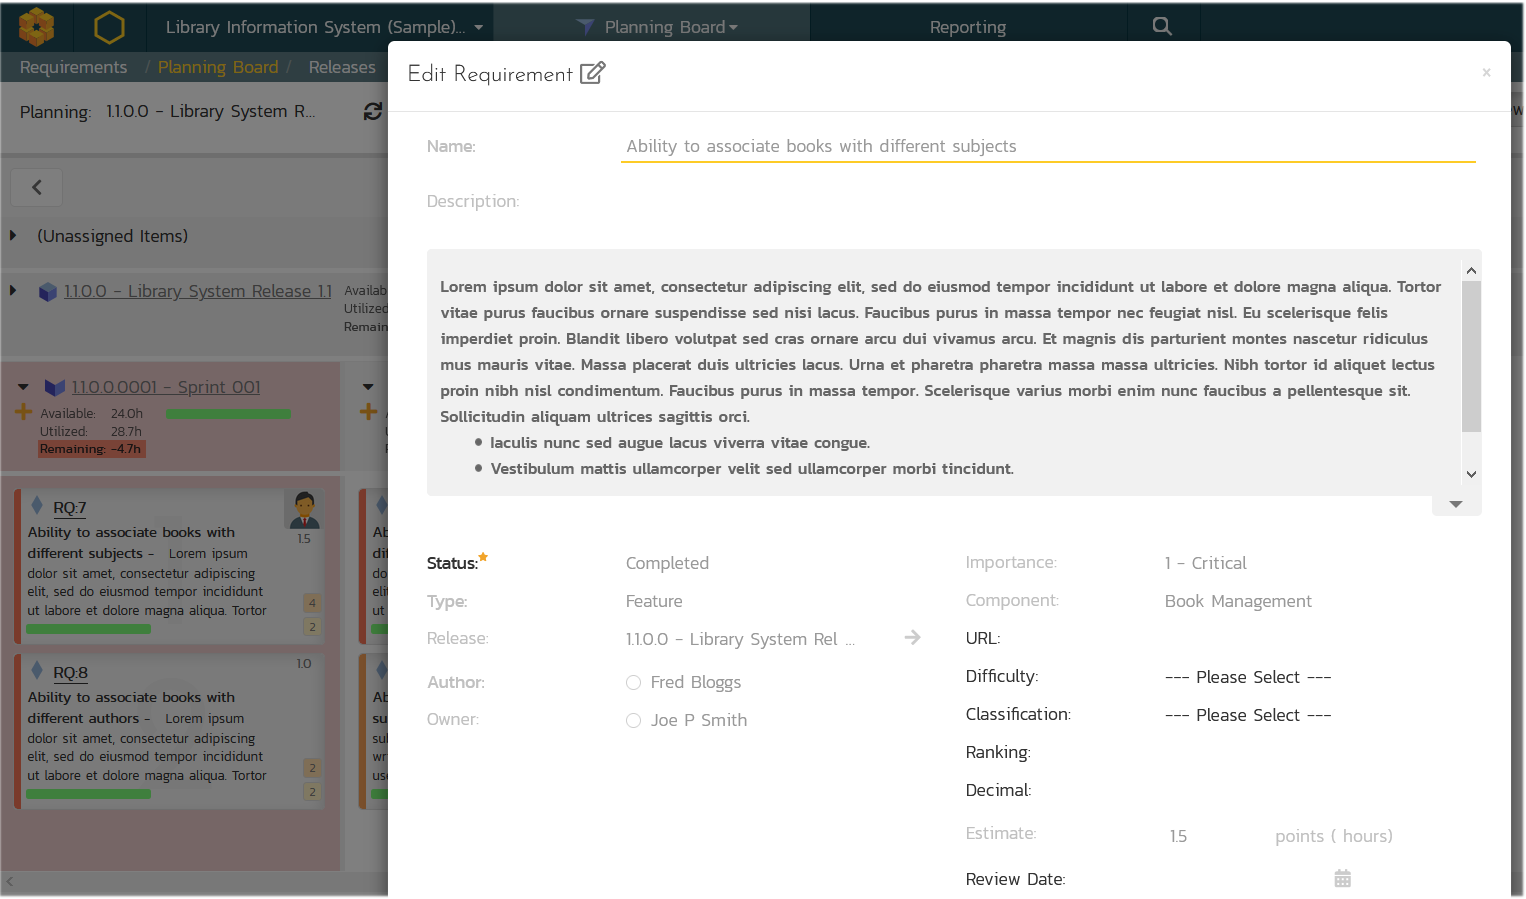Click the arrow icon next to Release field
Screen dimensions: 1526x899
912,638
